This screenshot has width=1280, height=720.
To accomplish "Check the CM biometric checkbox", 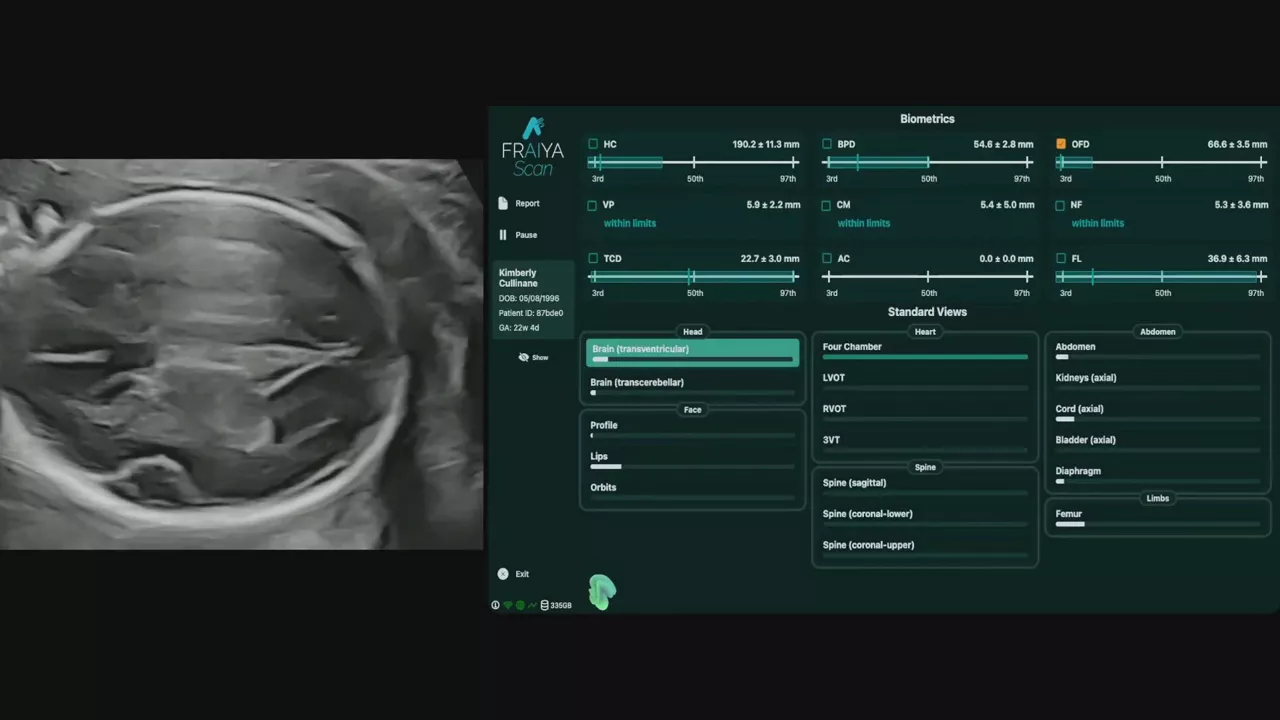I will pyautogui.click(x=827, y=205).
